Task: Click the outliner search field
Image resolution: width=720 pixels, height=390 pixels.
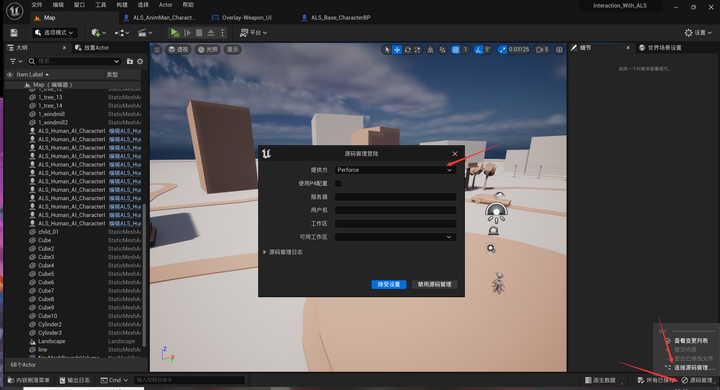Action: tap(73, 61)
